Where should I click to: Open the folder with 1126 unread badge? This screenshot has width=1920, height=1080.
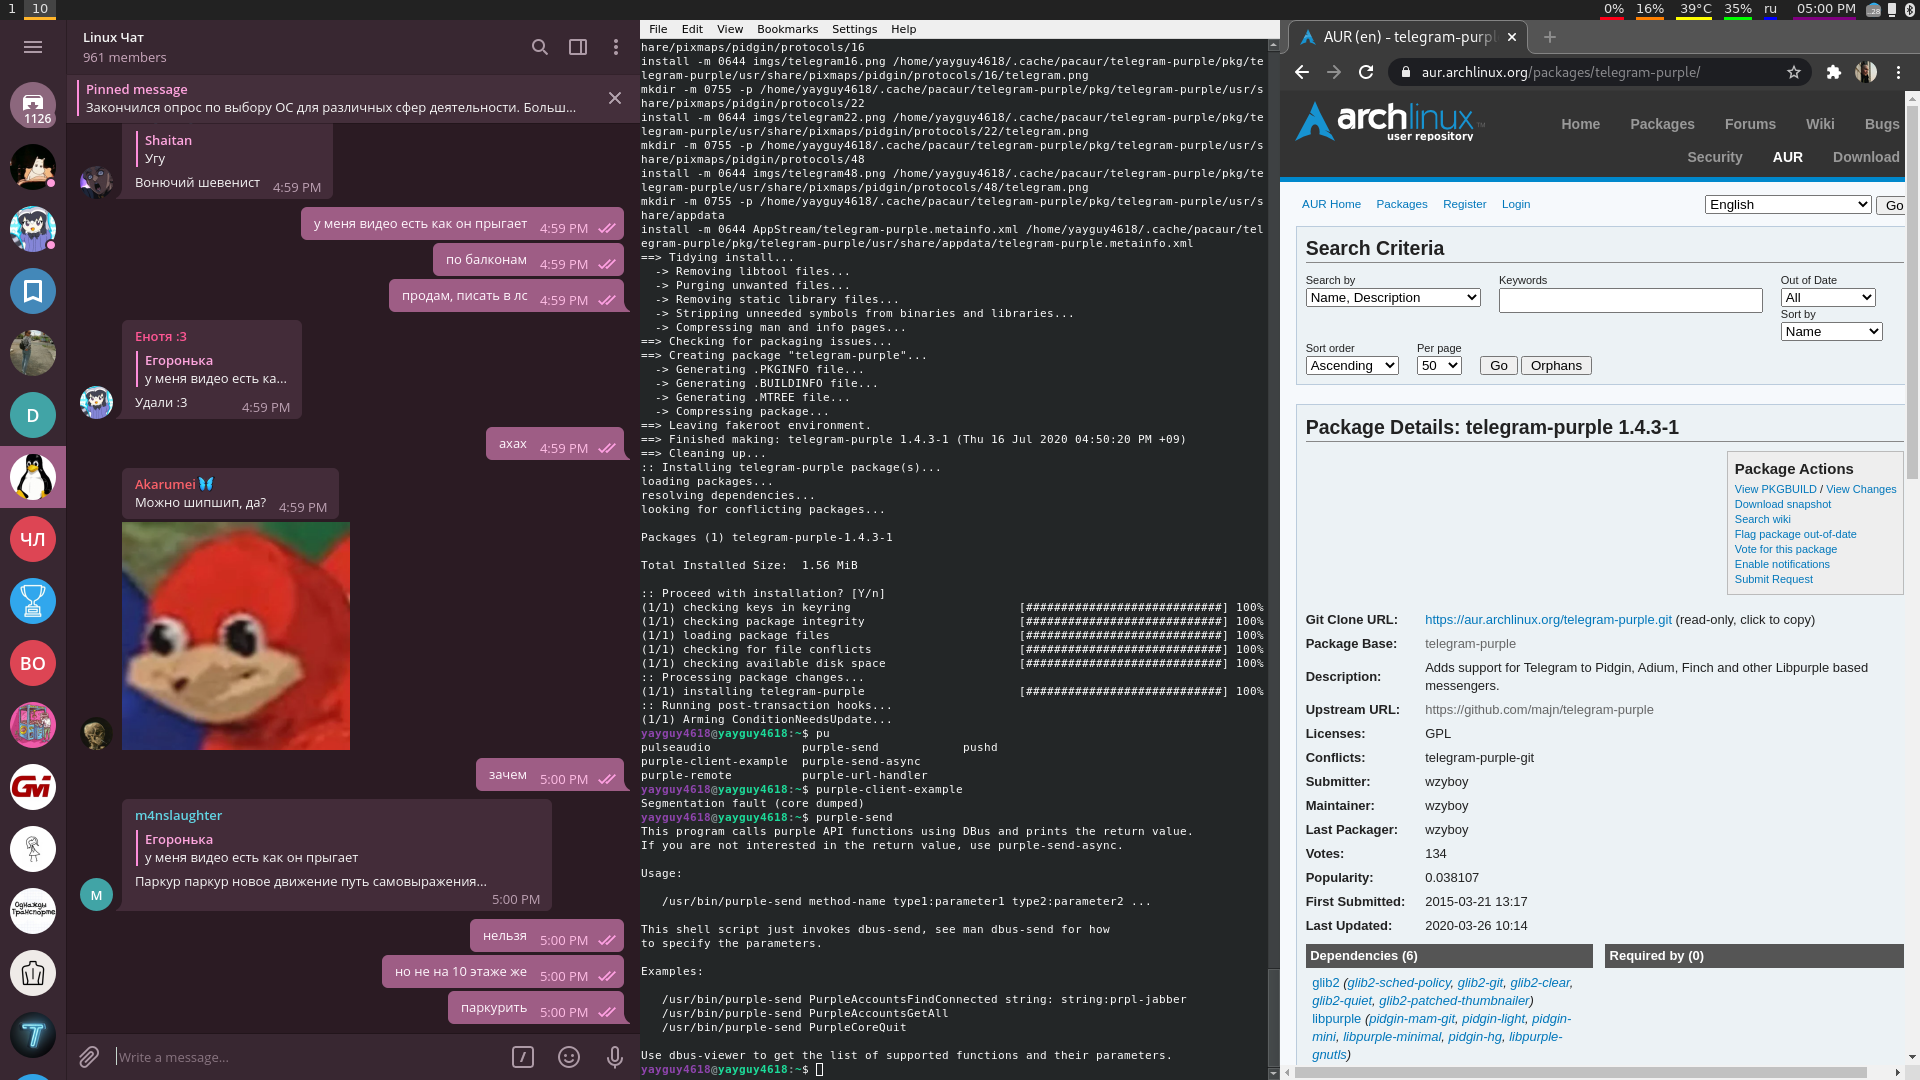pyautogui.click(x=33, y=105)
